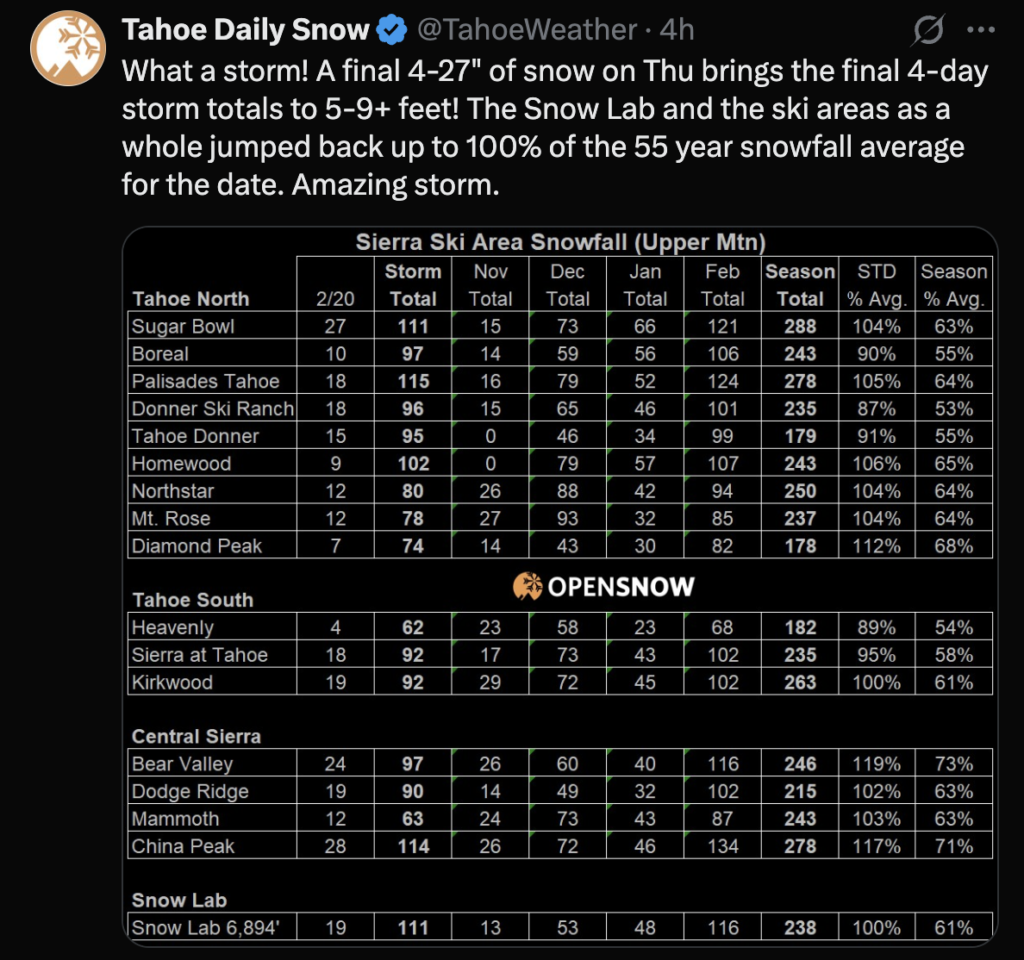Select the China Peak row label
Screen dimensions: 1024x960
point(183,846)
